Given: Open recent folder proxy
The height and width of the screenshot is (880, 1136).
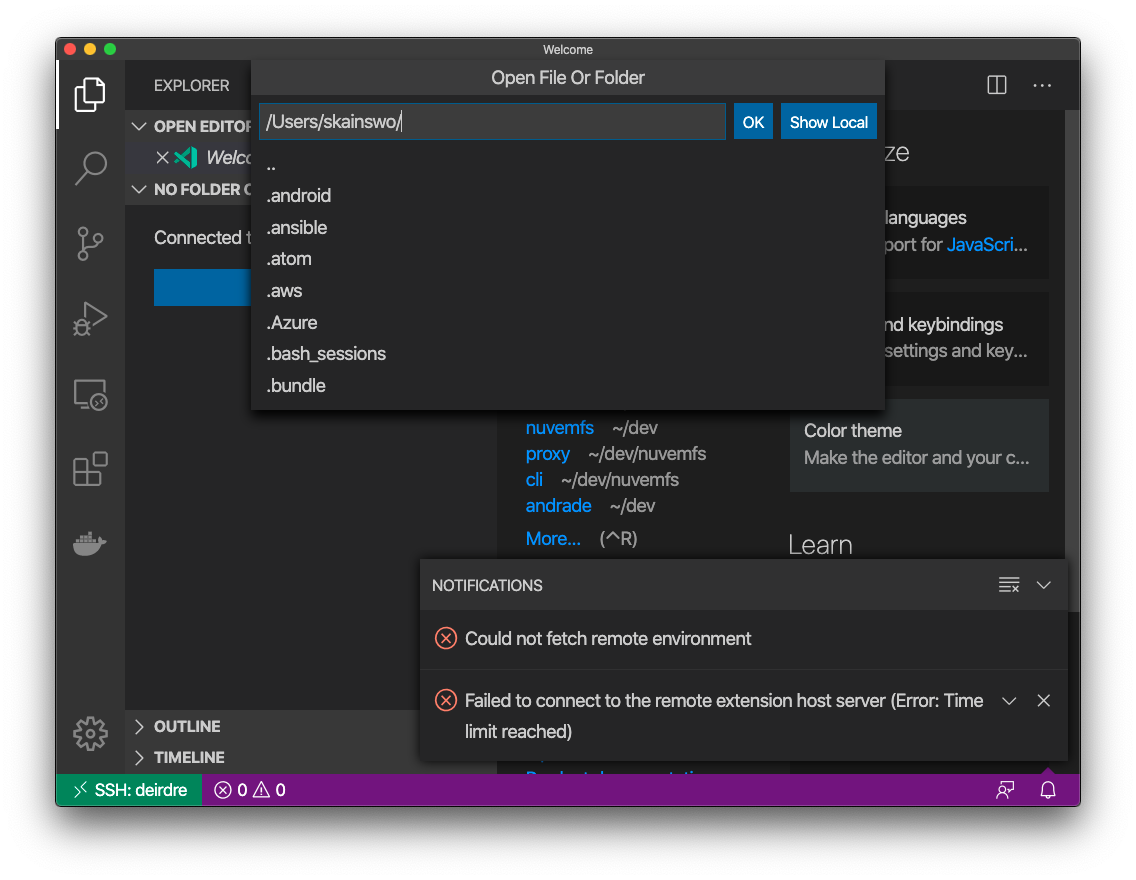Looking at the screenshot, I should (547, 453).
